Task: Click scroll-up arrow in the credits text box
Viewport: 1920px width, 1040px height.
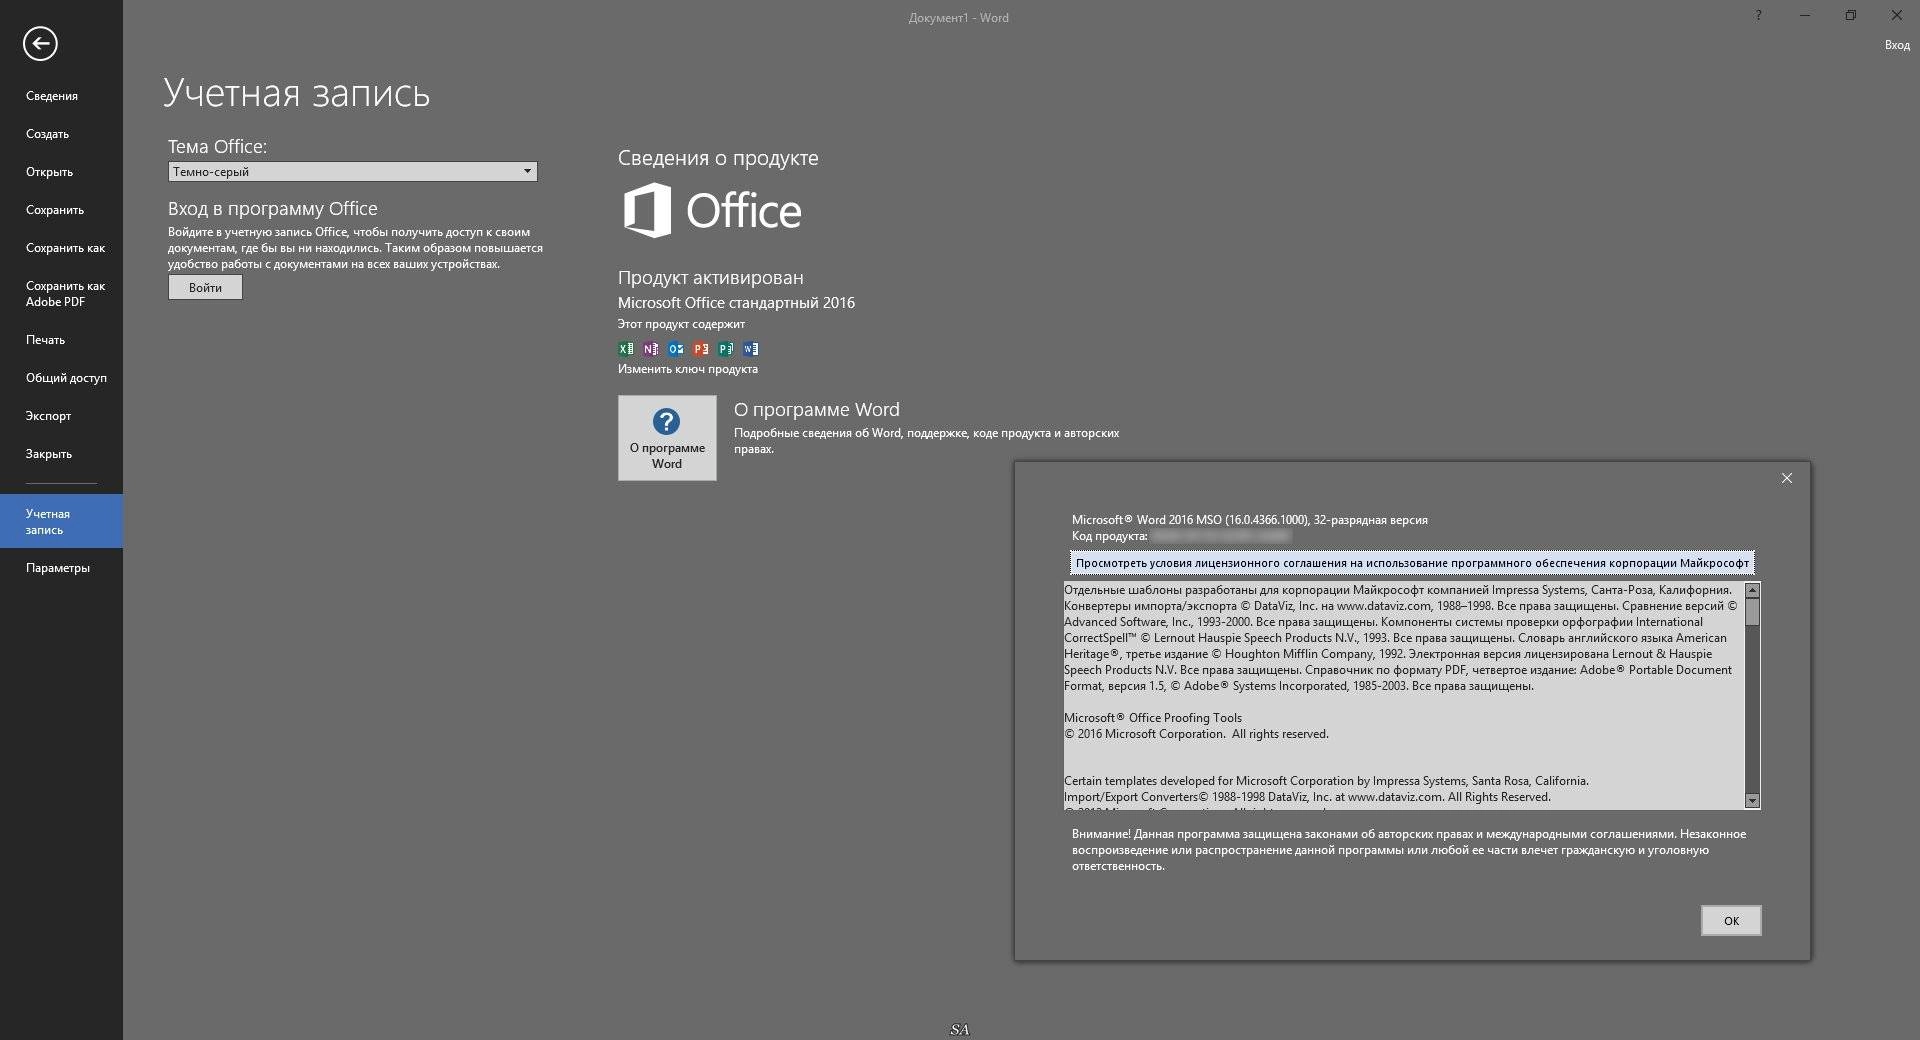Action: tap(1752, 591)
